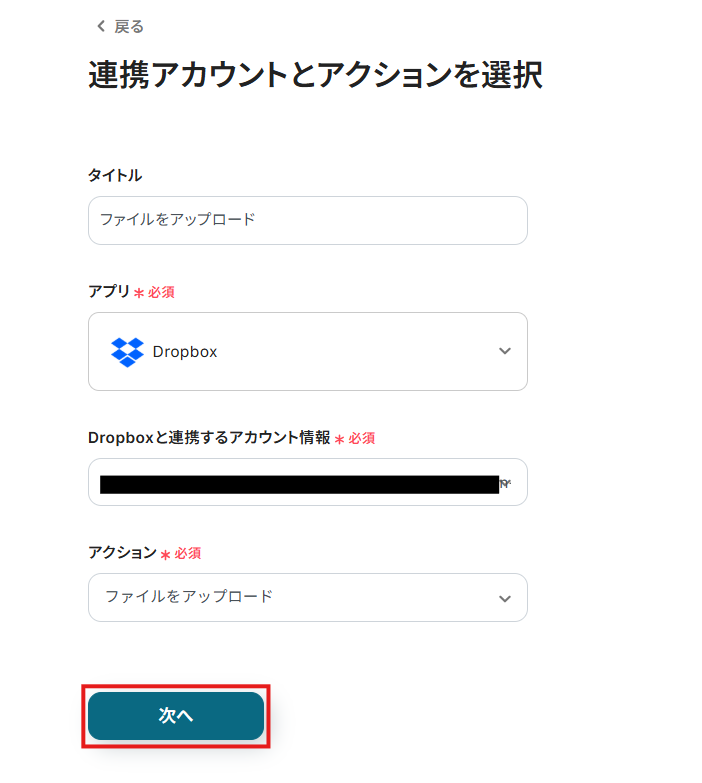Click the asterisk next to アクション label
702x783 pixels.
click(x=165, y=554)
